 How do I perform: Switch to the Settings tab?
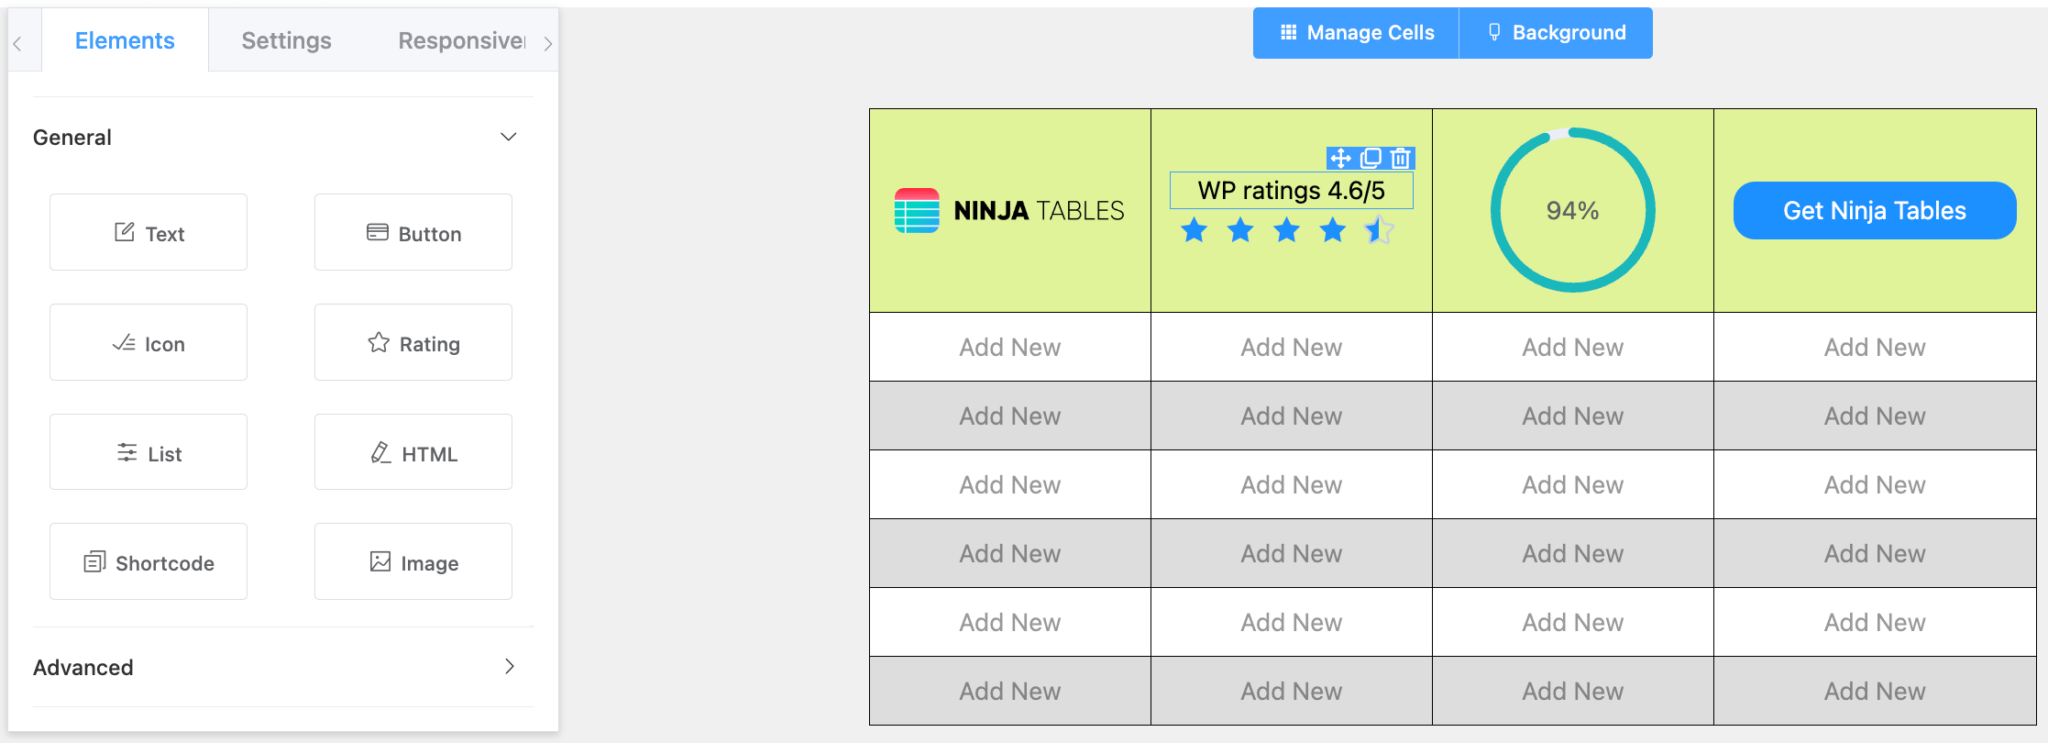[x=285, y=40]
